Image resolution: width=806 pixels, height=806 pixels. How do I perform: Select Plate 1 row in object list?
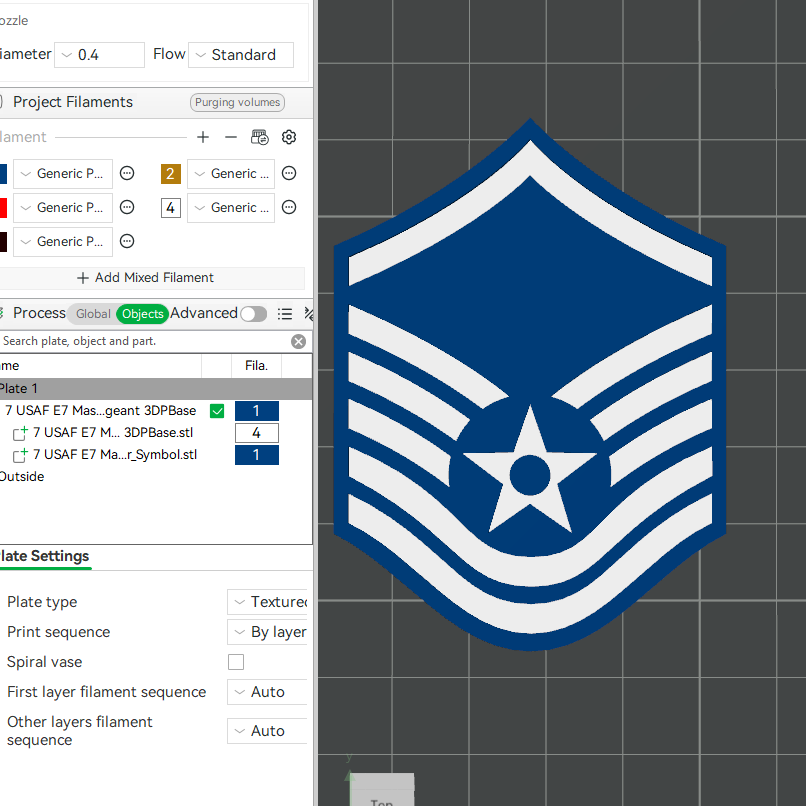click(155, 389)
